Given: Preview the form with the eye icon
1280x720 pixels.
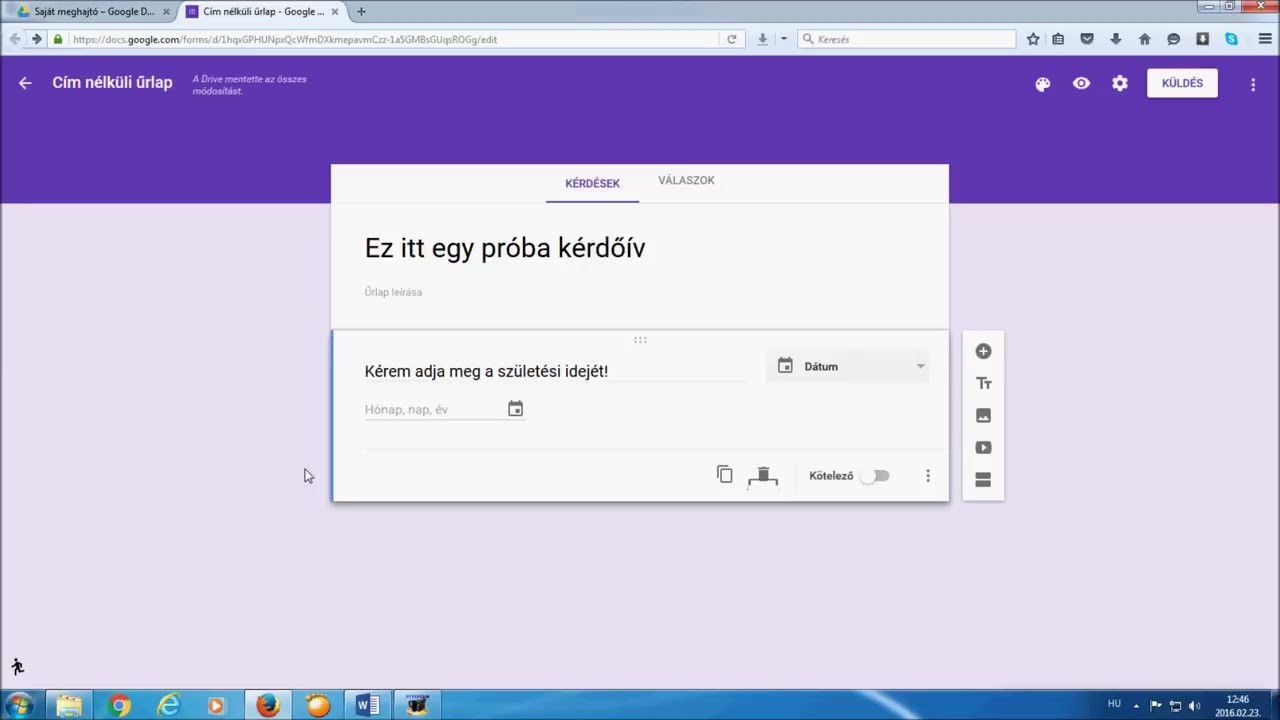Looking at the screenshot, I should tap(1081, 83).
